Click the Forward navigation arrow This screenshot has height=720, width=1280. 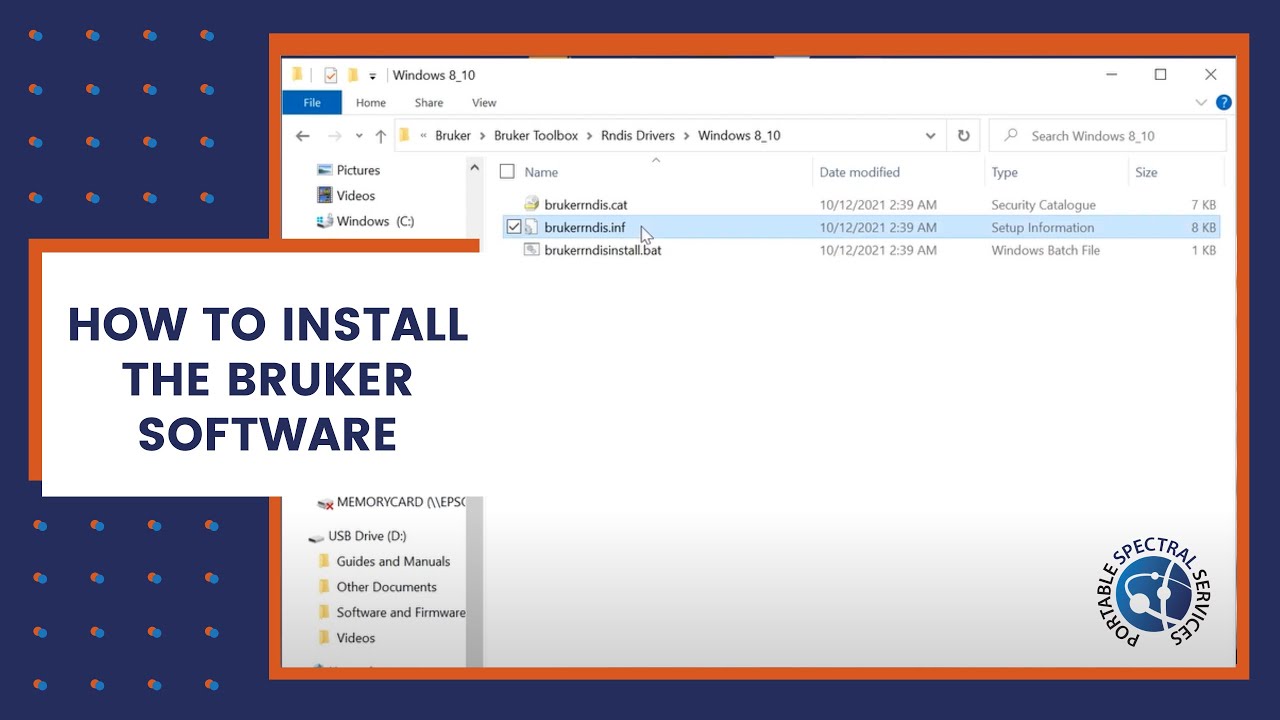point(335,136)
